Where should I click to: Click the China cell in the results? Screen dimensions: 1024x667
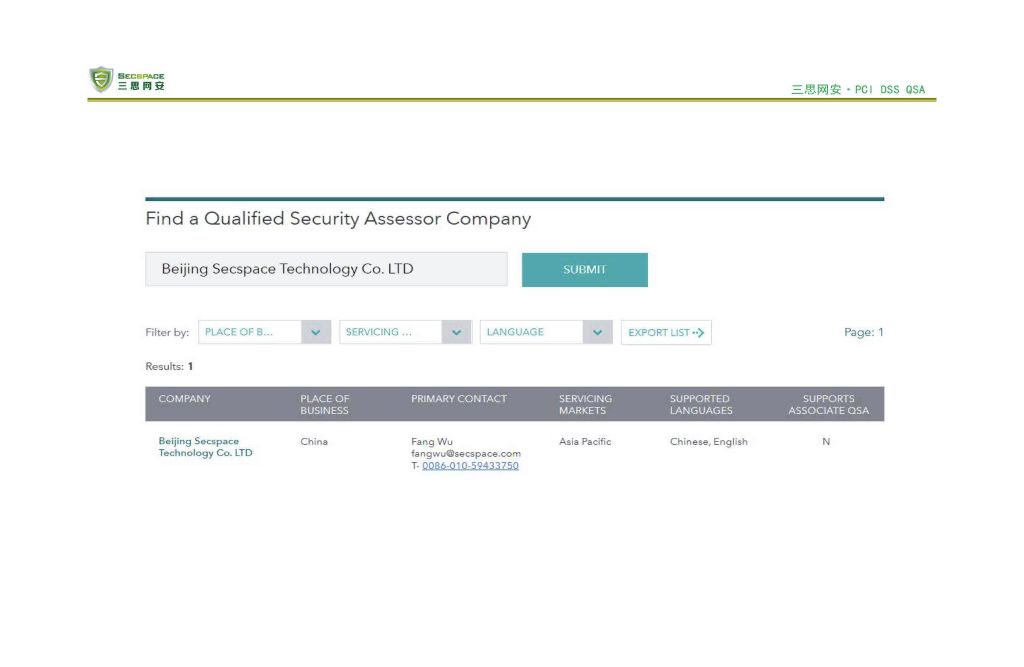tap(314, 442)
